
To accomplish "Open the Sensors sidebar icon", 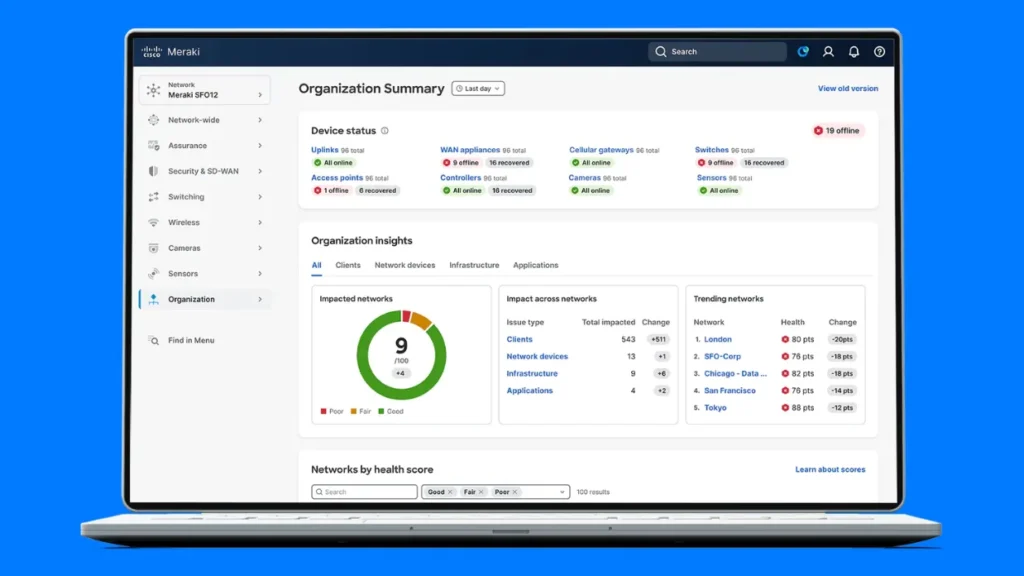I will (x=153, y=273).
